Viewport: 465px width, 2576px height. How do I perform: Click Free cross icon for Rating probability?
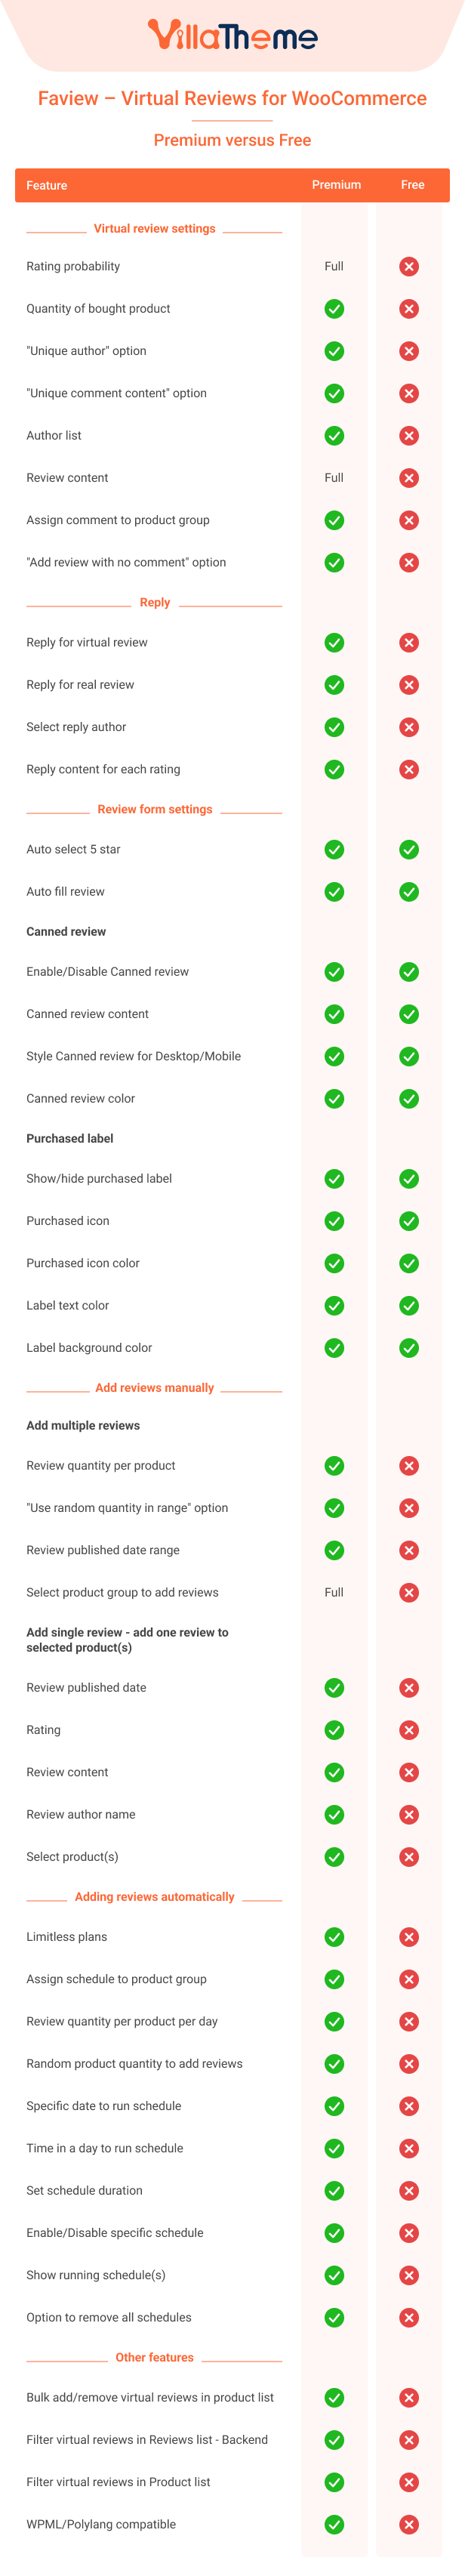(409, 267)
